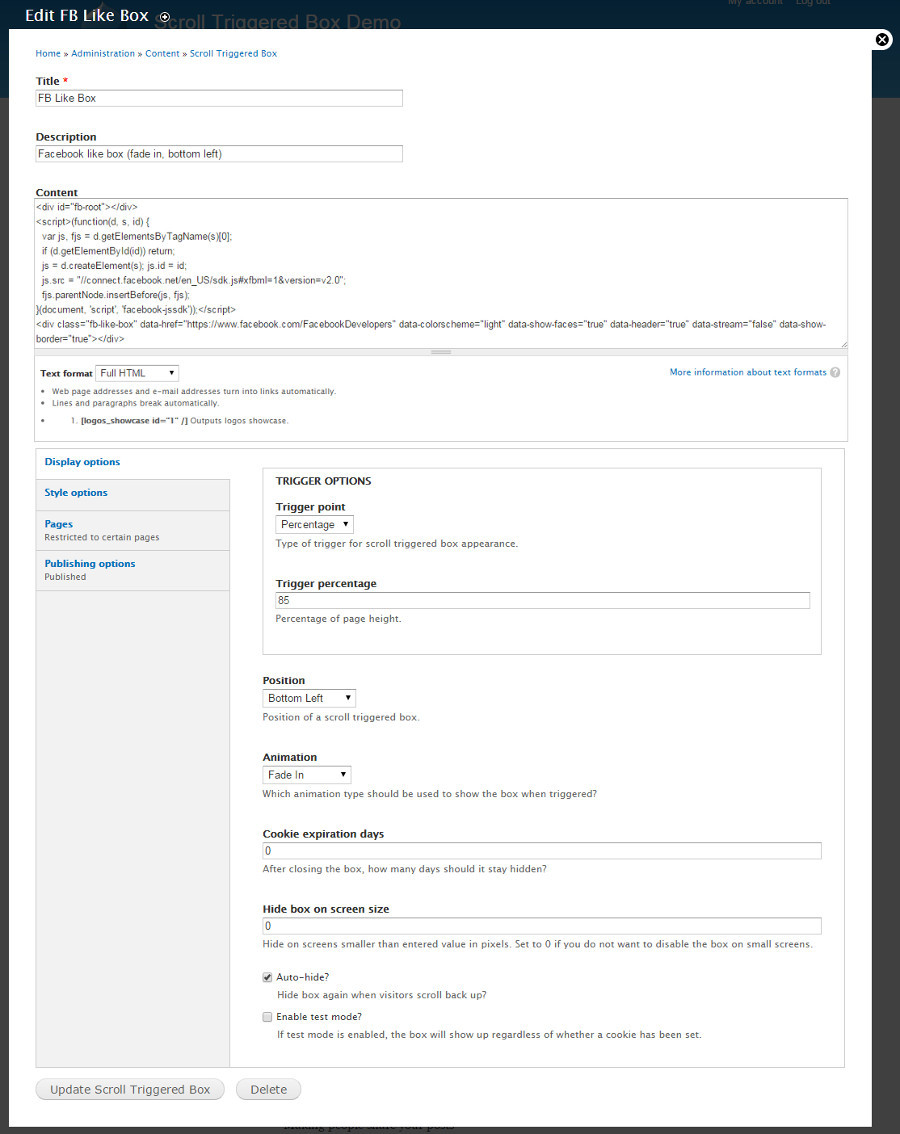Viewport: 900px width, 1134px height.
Task: Focus the Trigger percentage input field
Action: pos(542,601)
